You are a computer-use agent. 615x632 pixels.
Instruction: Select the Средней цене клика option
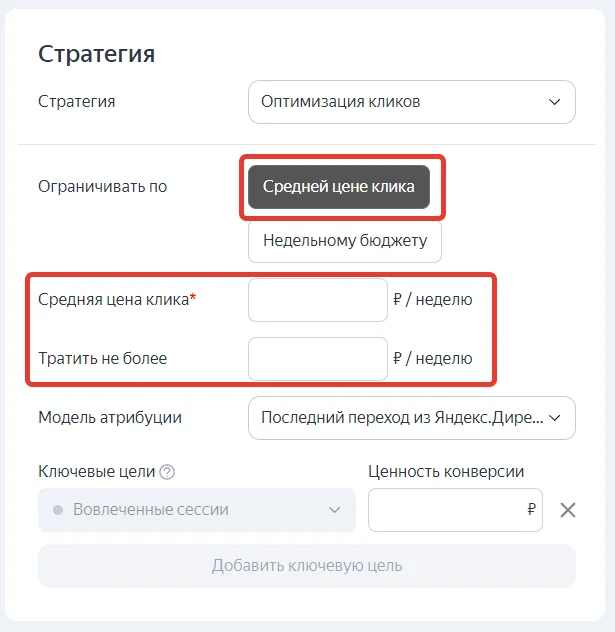339,187
